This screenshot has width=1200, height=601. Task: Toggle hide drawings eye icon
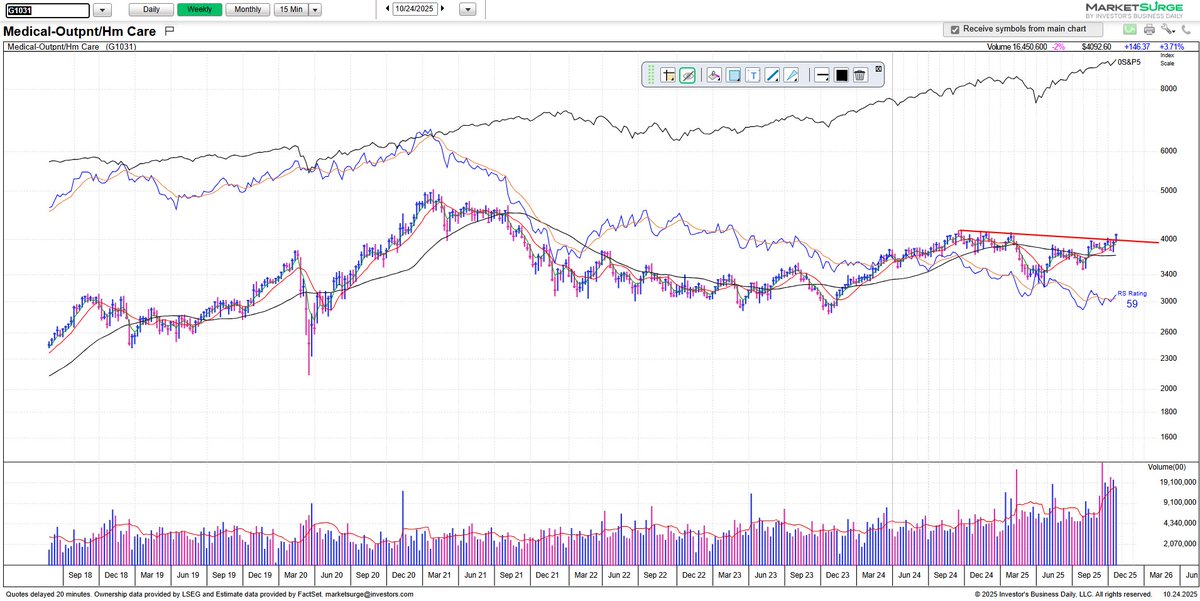click(x=687, y=75)
